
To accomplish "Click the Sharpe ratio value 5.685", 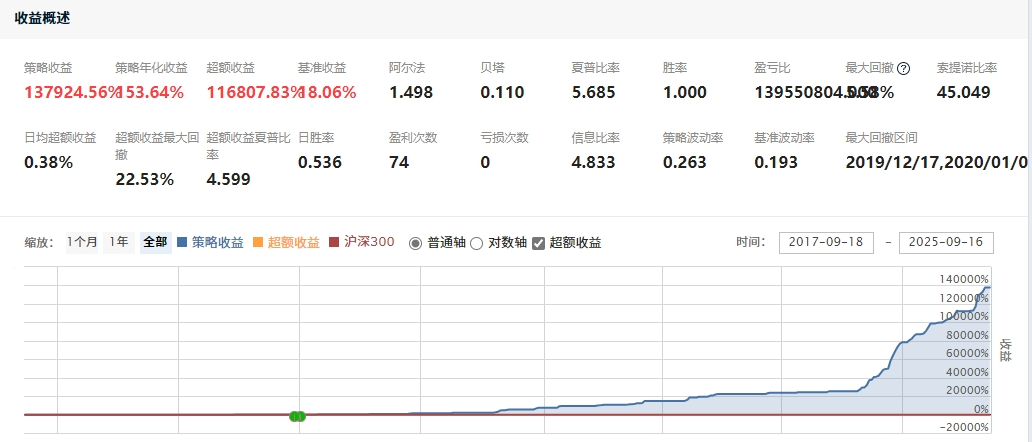I will (x=593, y=93).
